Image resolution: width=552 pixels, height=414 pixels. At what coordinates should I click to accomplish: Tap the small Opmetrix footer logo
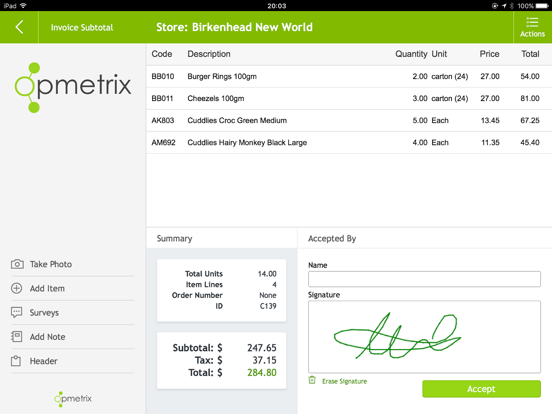[73, 399]
